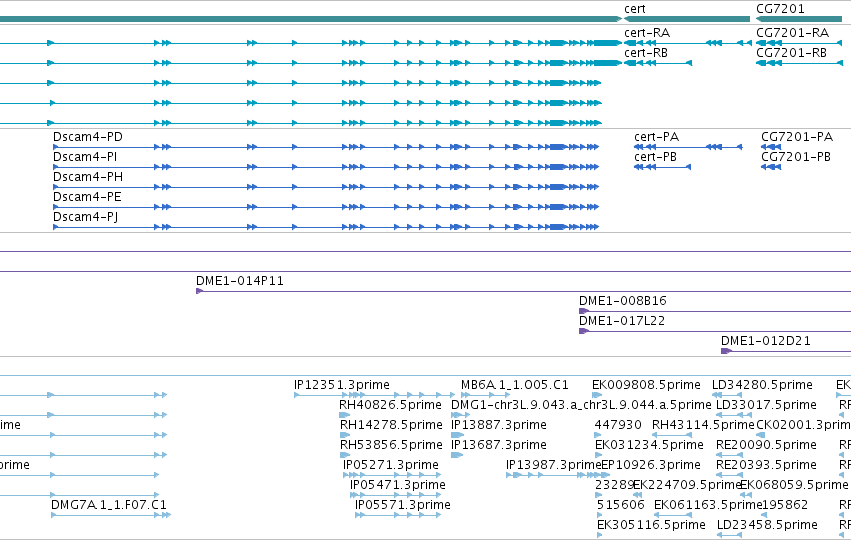851x540 pixels.
Task: Select the EK009808.5prime EST
Action: pyautogui.click(x=598, y=395)
